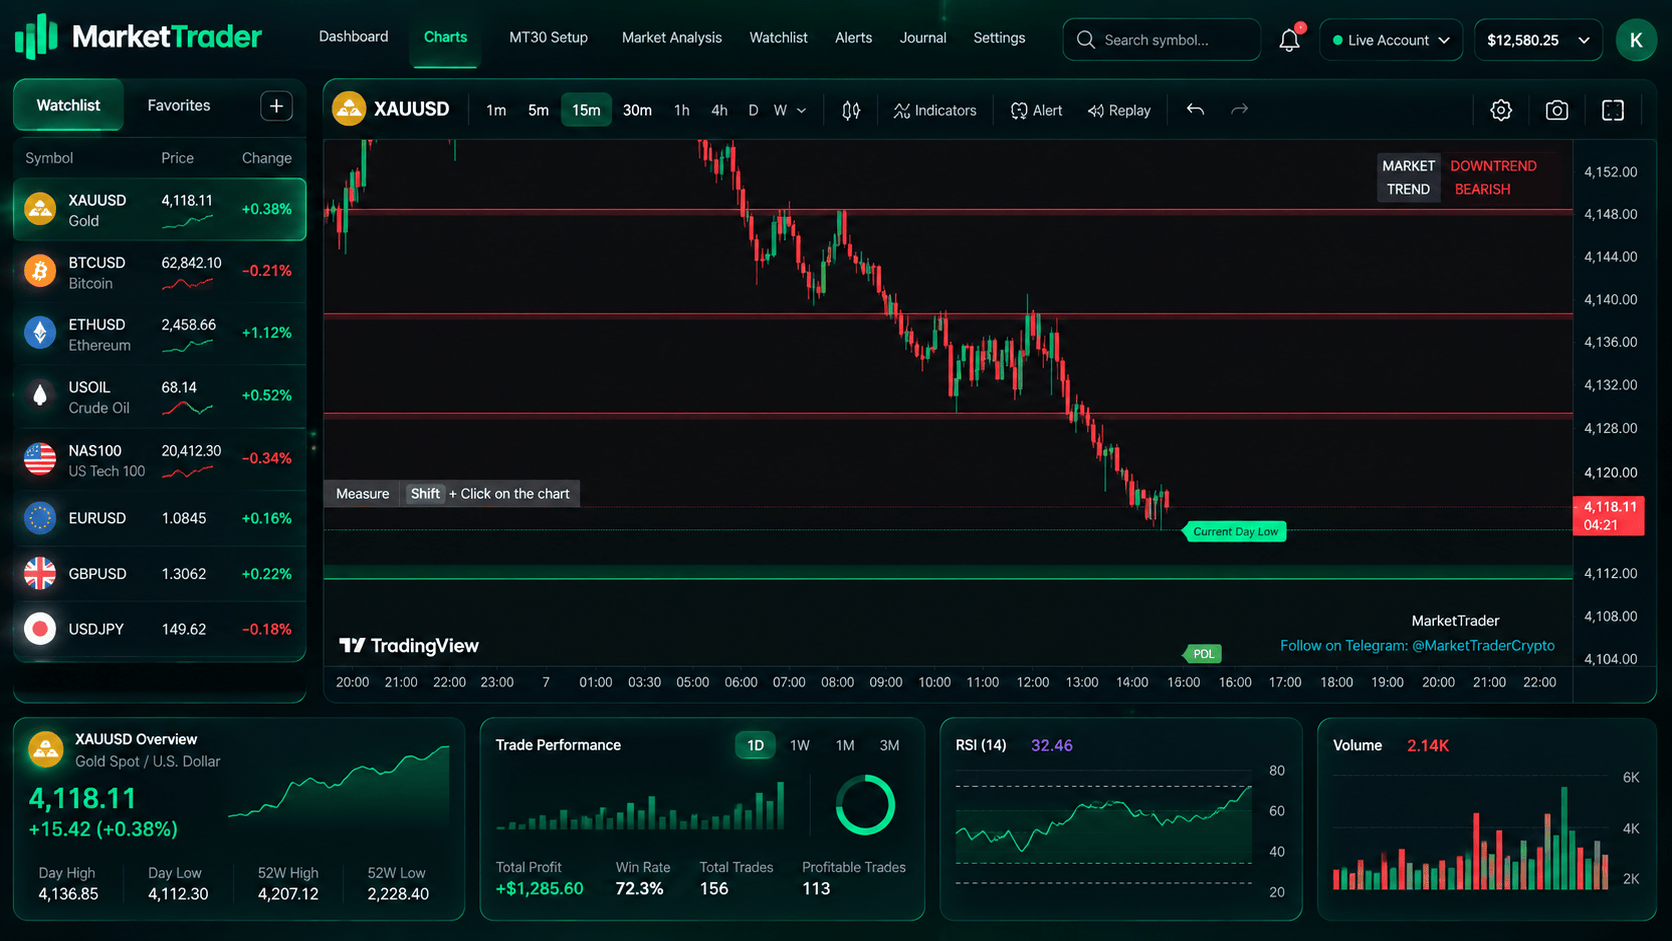
Task: Click the Ethereum icon in watchlist
Action: click(x=40, y=333)
